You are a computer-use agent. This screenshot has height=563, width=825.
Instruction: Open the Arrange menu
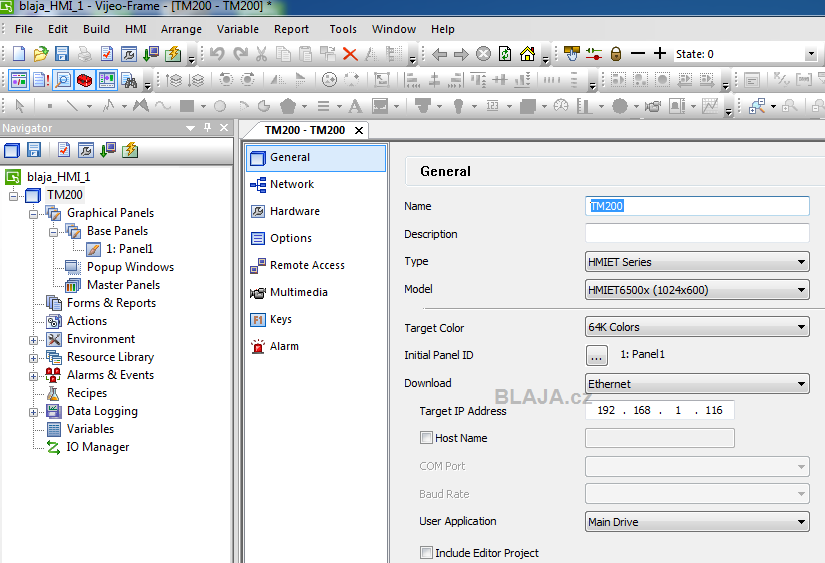(181, 29)
